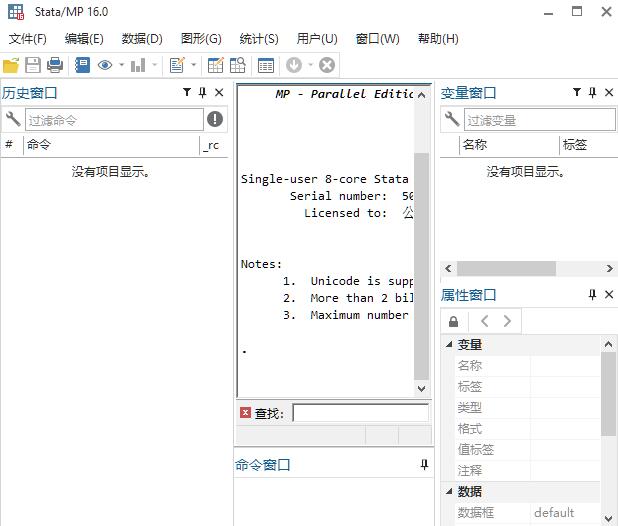Open the Data Editor (edit) icon
The image size is (618, 526).
(x=216, y=65)
